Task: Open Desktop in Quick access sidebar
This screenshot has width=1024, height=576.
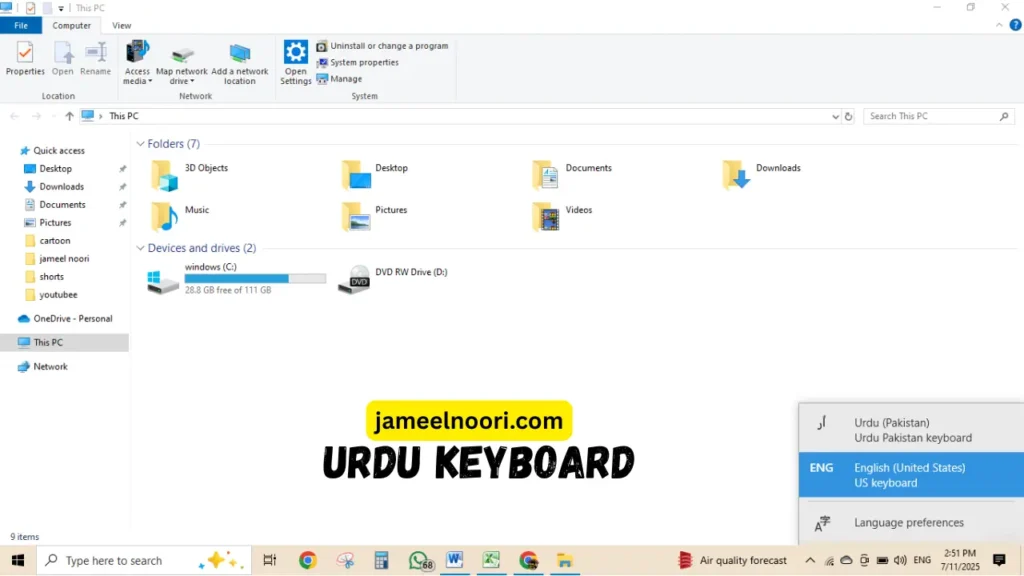Action: point(56,168)
